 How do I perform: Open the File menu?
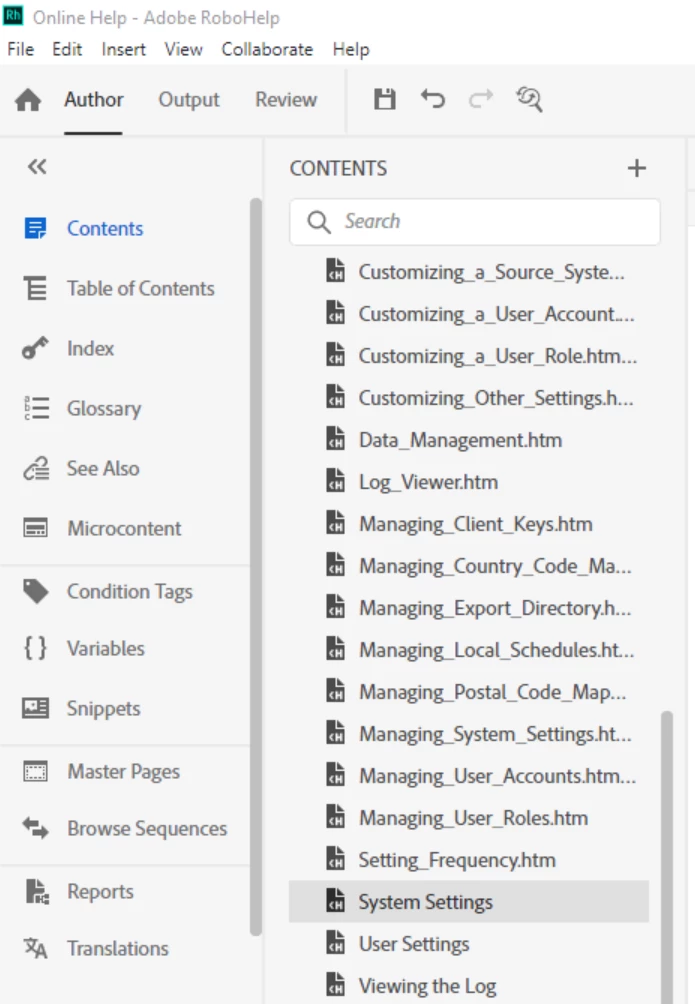tap(20, 49)
